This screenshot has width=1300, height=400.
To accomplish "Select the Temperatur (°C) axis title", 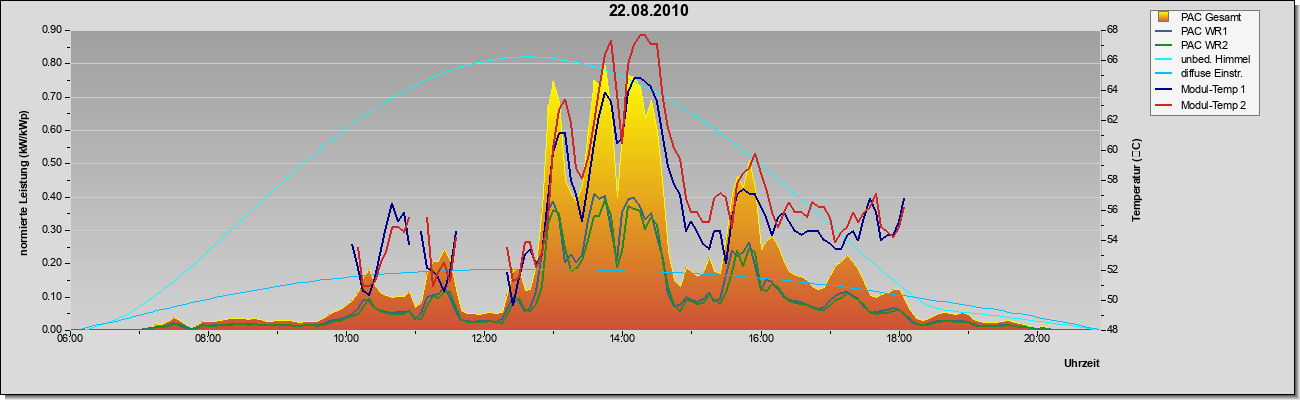I will [1136, 180].
